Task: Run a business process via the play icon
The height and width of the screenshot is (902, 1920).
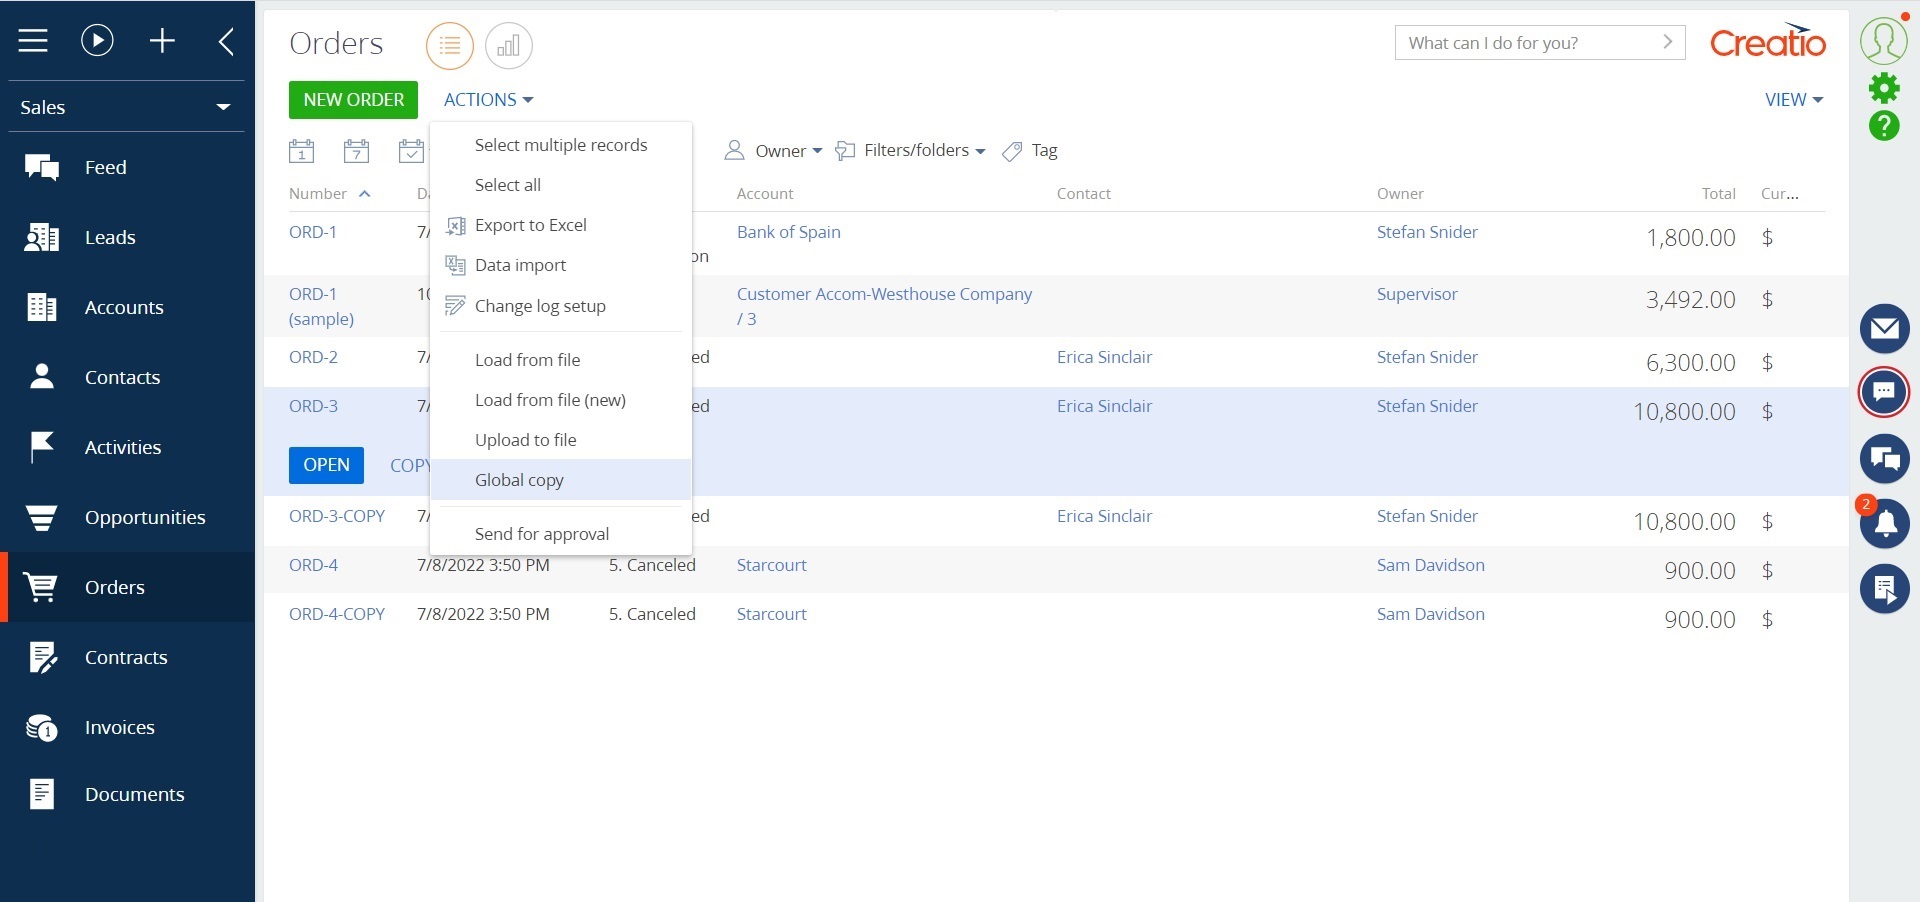Action: [x=96, y=41]
